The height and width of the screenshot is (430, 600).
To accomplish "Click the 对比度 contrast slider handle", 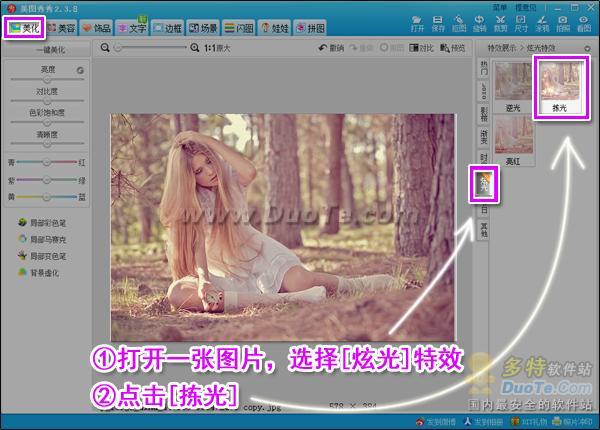I will click(47, 101).
